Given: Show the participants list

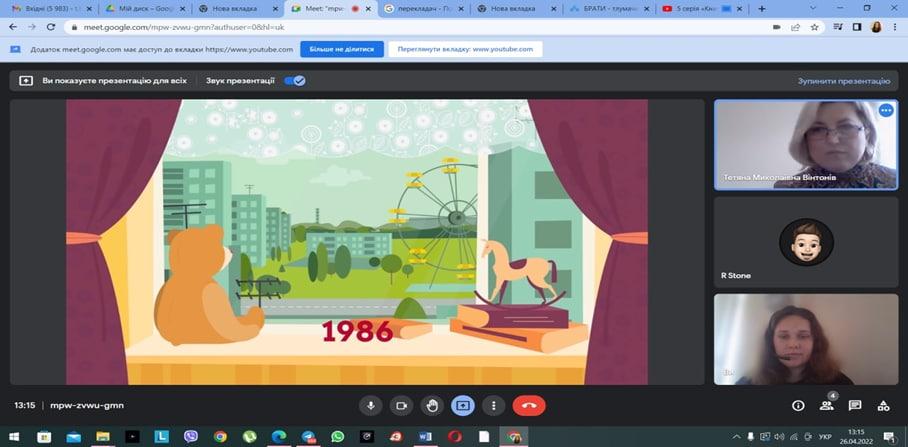Looking at the screenshot, I should click(x=827, y=406).
